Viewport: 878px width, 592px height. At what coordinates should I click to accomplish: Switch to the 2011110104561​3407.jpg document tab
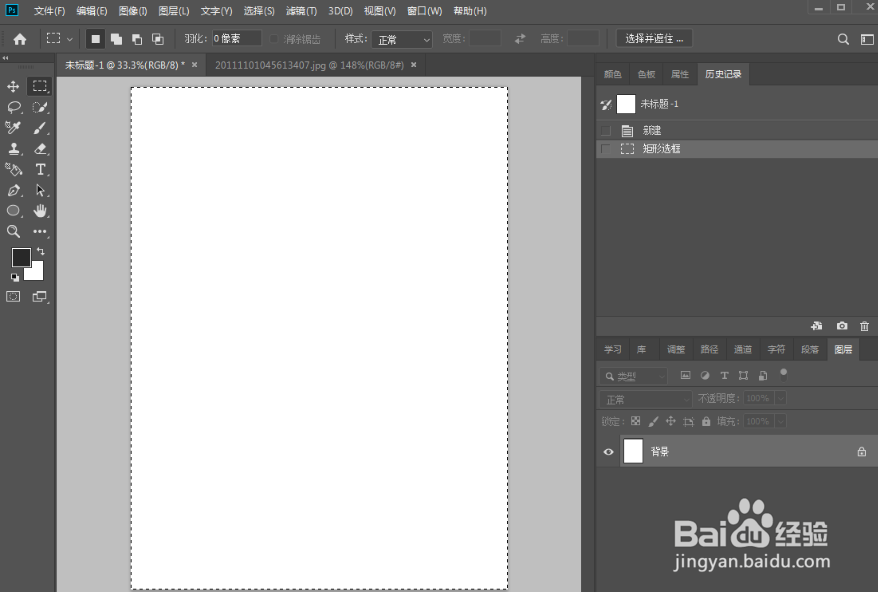pyautogui.click(x=310, y=65)
